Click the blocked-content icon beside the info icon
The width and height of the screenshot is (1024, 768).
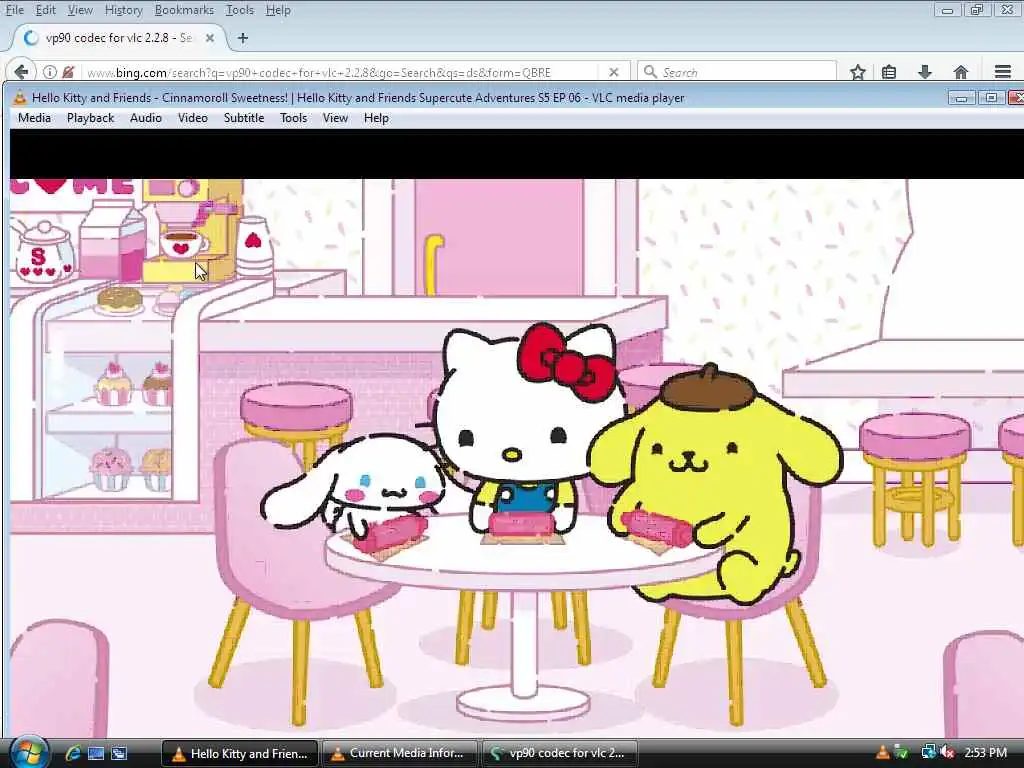69,72
